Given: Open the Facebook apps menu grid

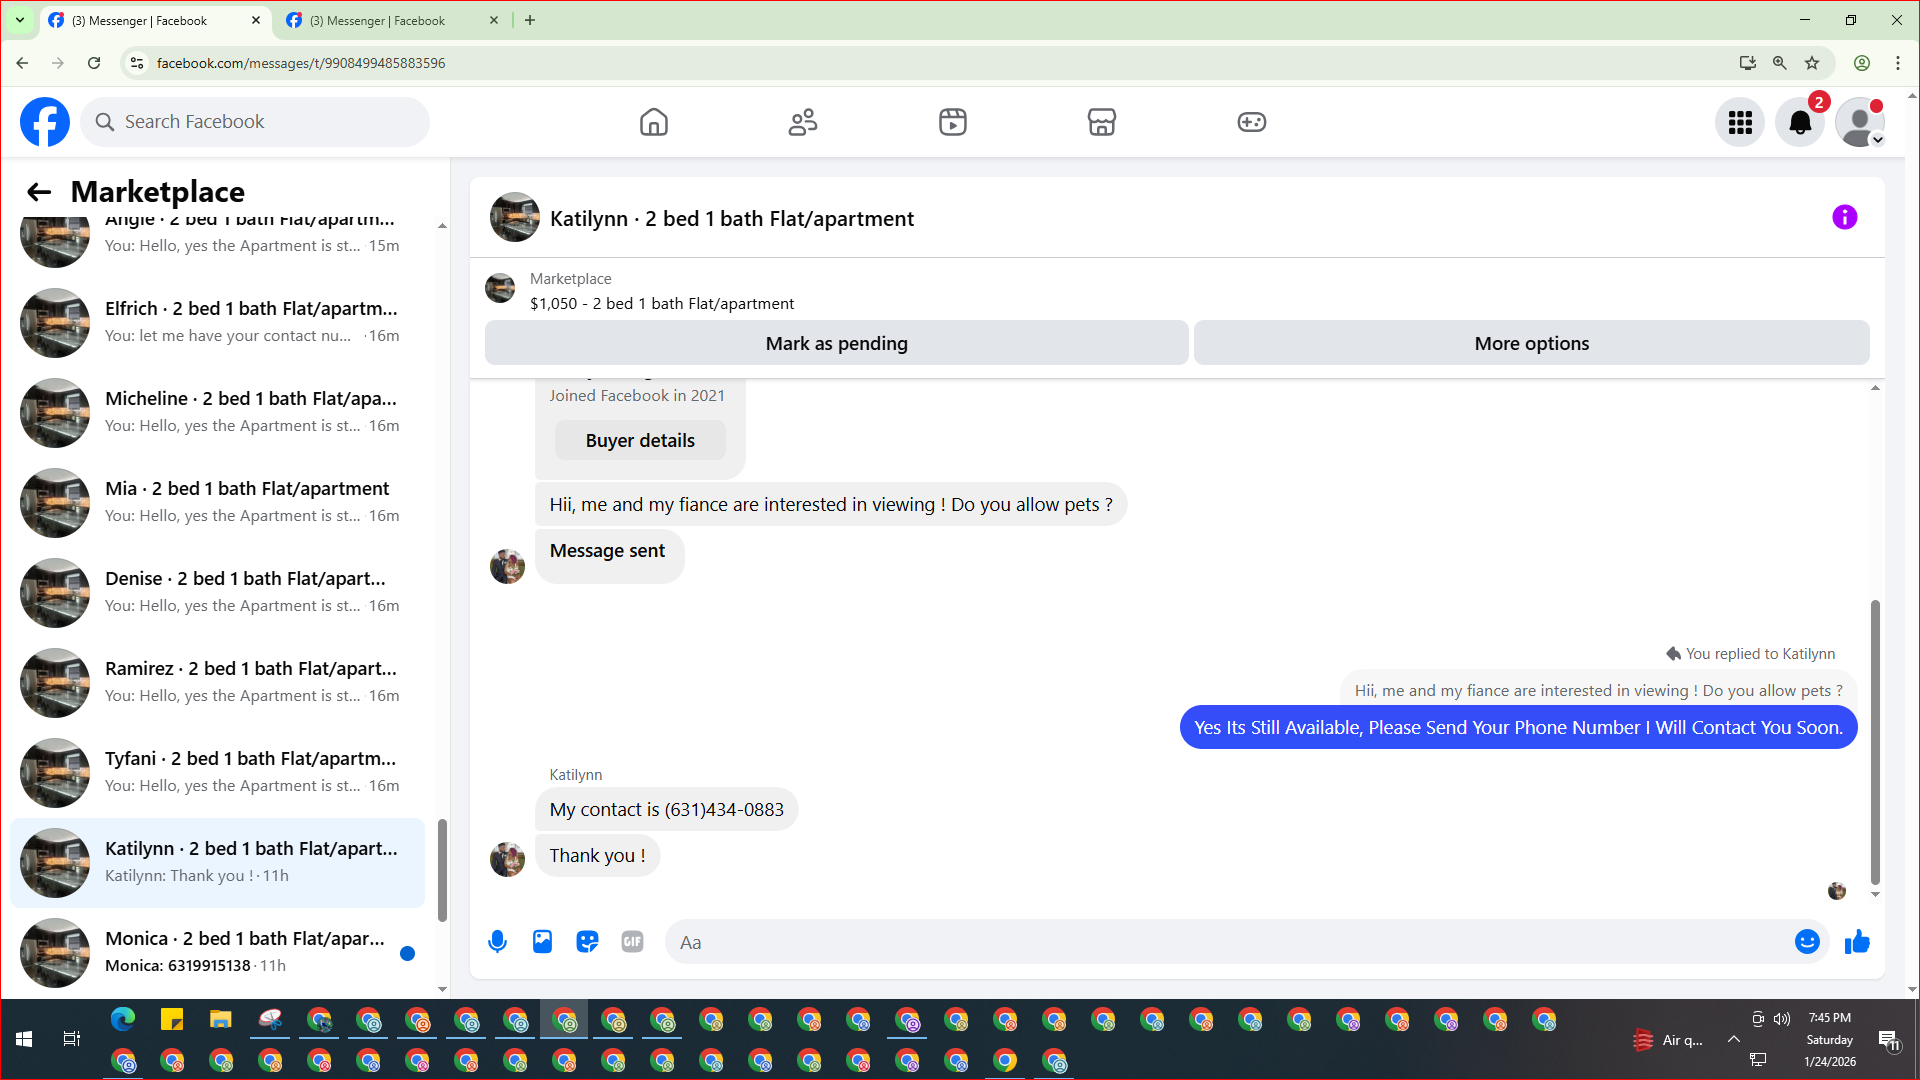Looking at the screenshot, I should [x=1740, y=122].
